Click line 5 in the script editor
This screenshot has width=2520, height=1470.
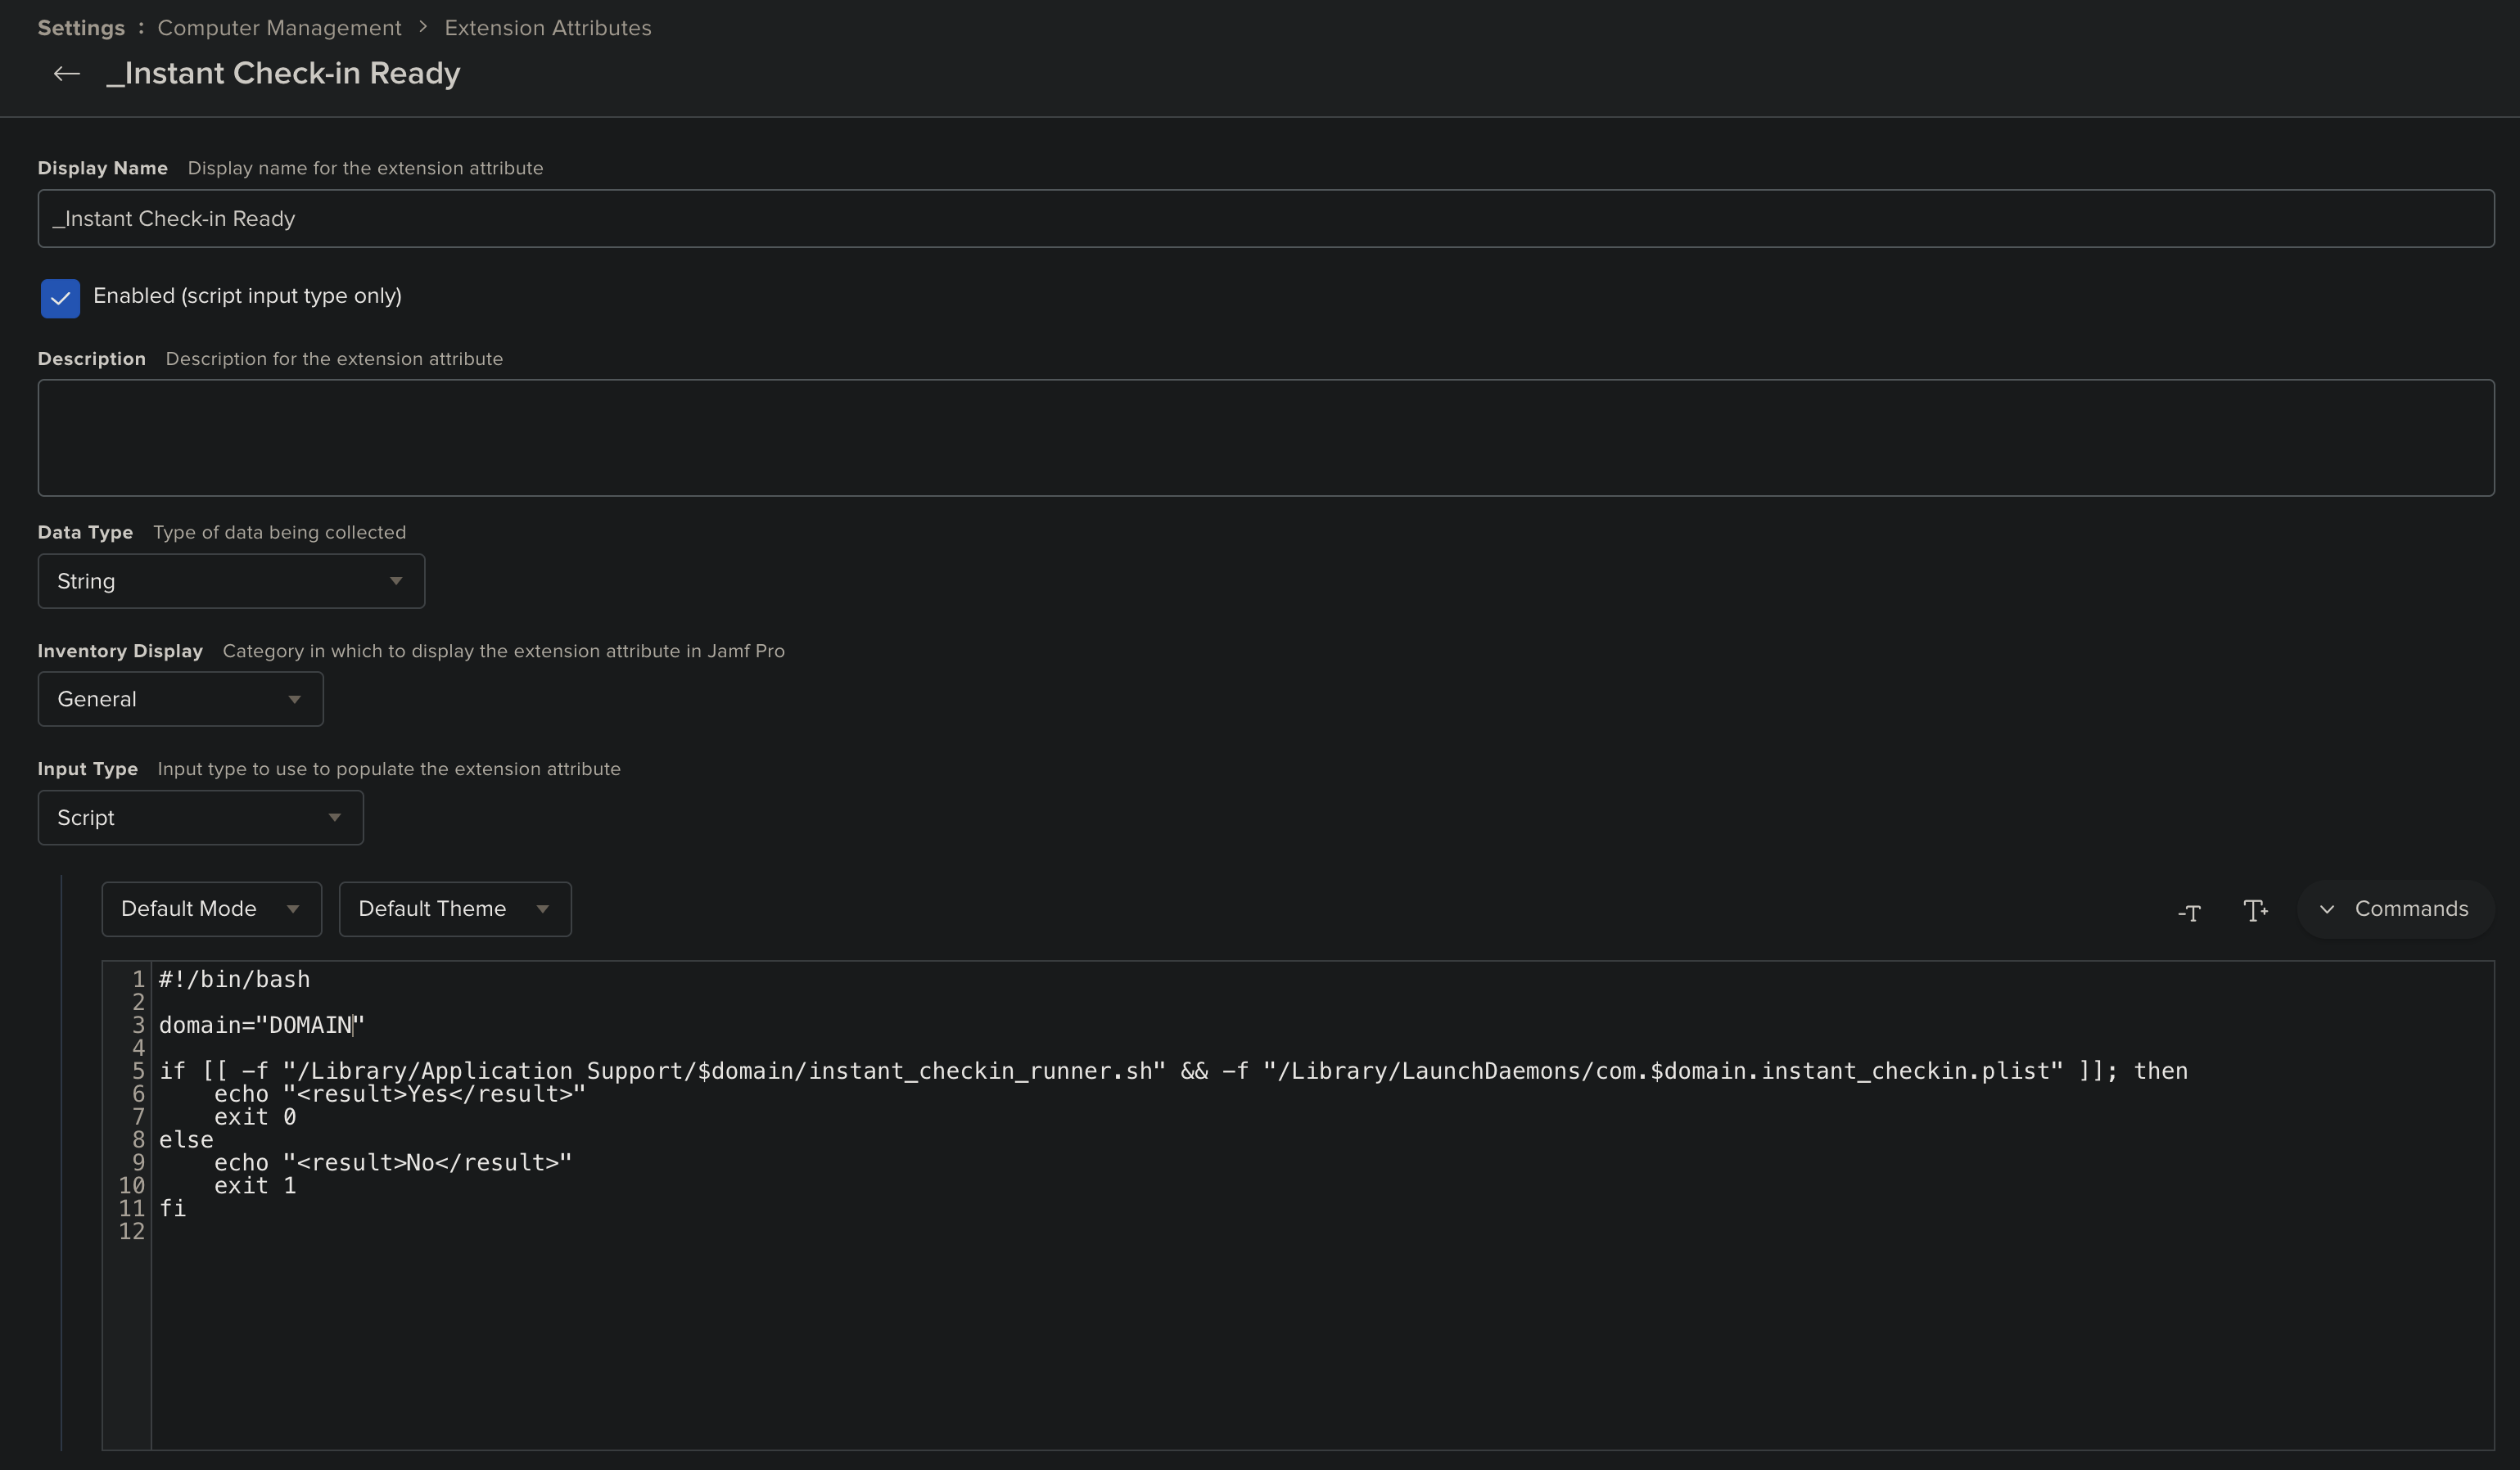coord(1172,1071)
